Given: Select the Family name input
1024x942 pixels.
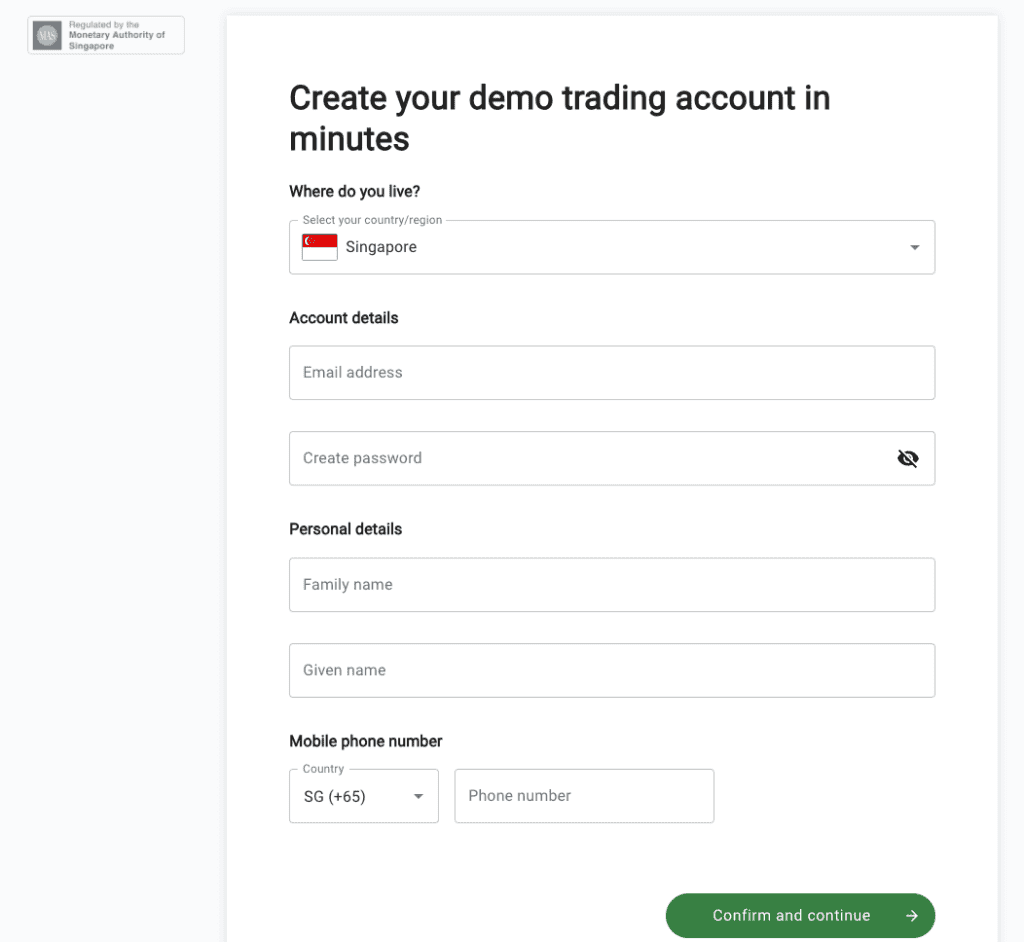Looking at the screenshot, I should pos(612,585).
